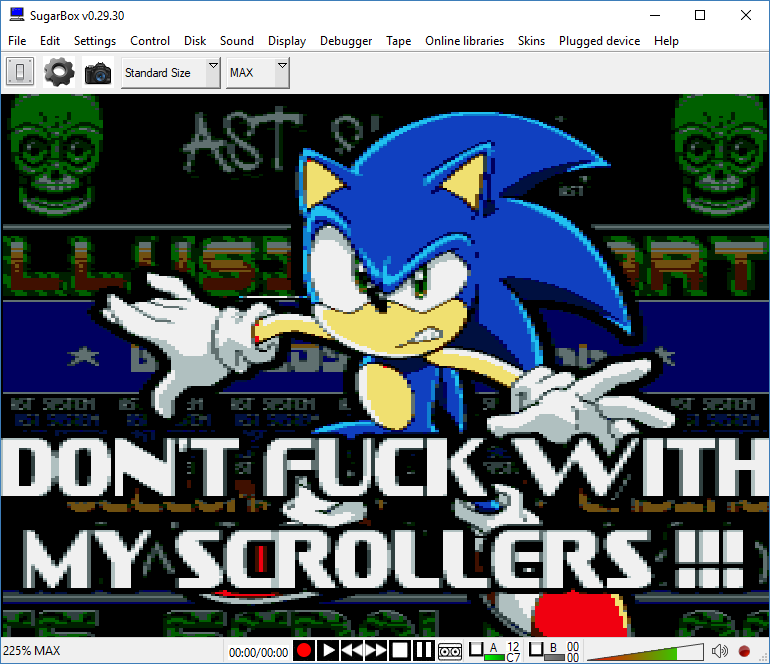Take a screenshot with the camera icon
Viewport: 770px width, 664px height.
(98, 73)
